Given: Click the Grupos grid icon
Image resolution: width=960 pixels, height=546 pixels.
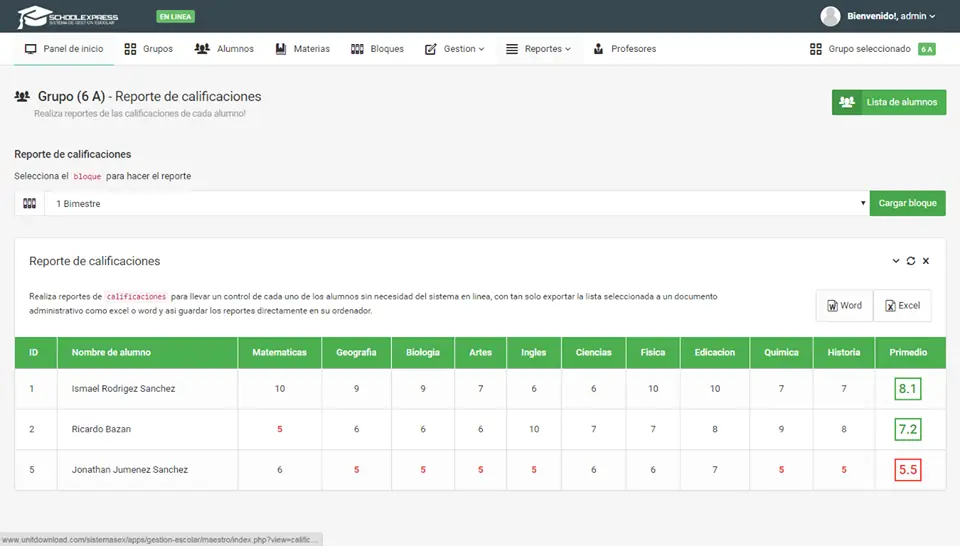Looking at the screenshot, I should (130, 49).
